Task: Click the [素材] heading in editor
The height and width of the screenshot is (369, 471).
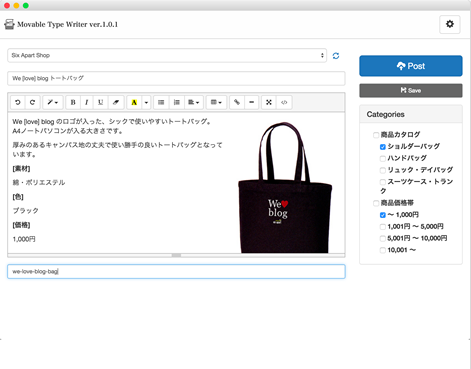Action: 21,169
